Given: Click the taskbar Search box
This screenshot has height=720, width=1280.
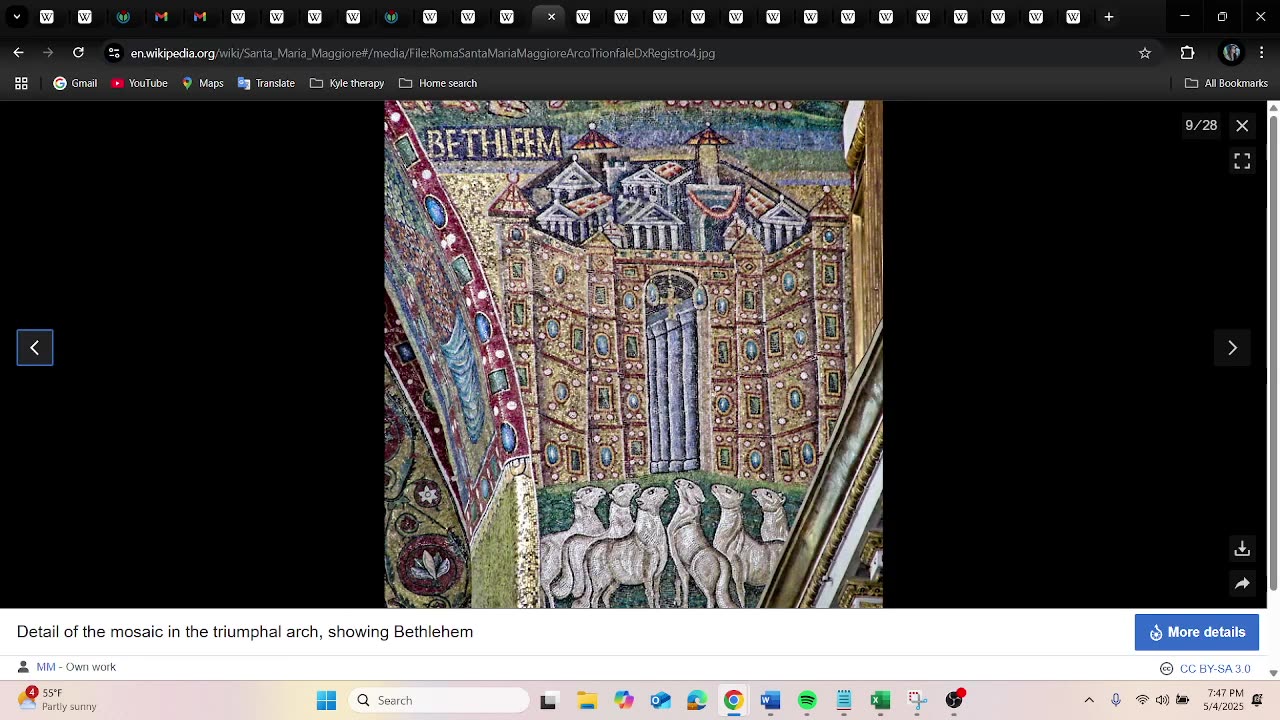Looking at the screenshot, I should point(438,700).
